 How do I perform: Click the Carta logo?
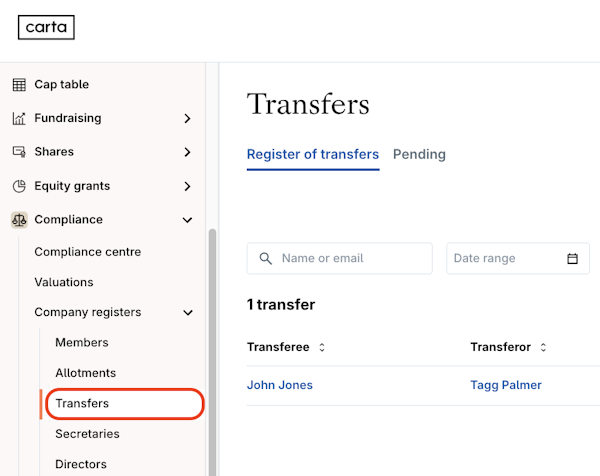click(46, 27)
